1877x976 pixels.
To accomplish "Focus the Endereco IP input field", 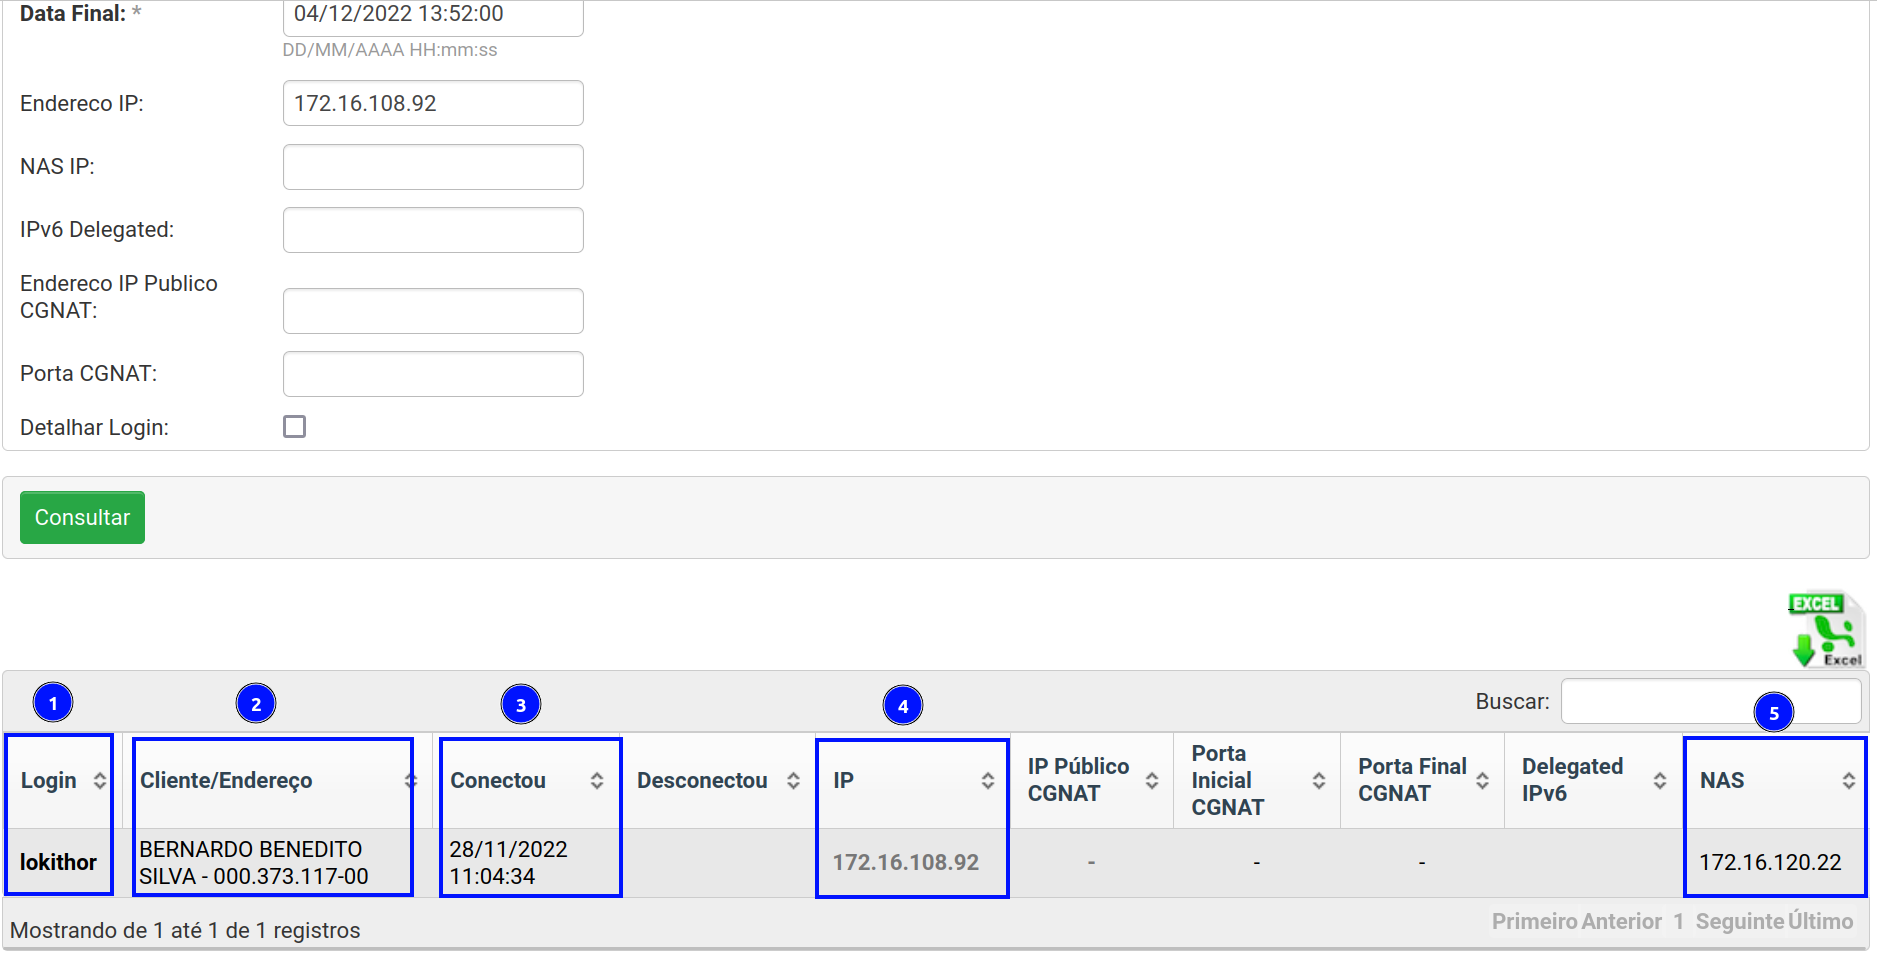I will pyautogui.click(x=433, y=104).
